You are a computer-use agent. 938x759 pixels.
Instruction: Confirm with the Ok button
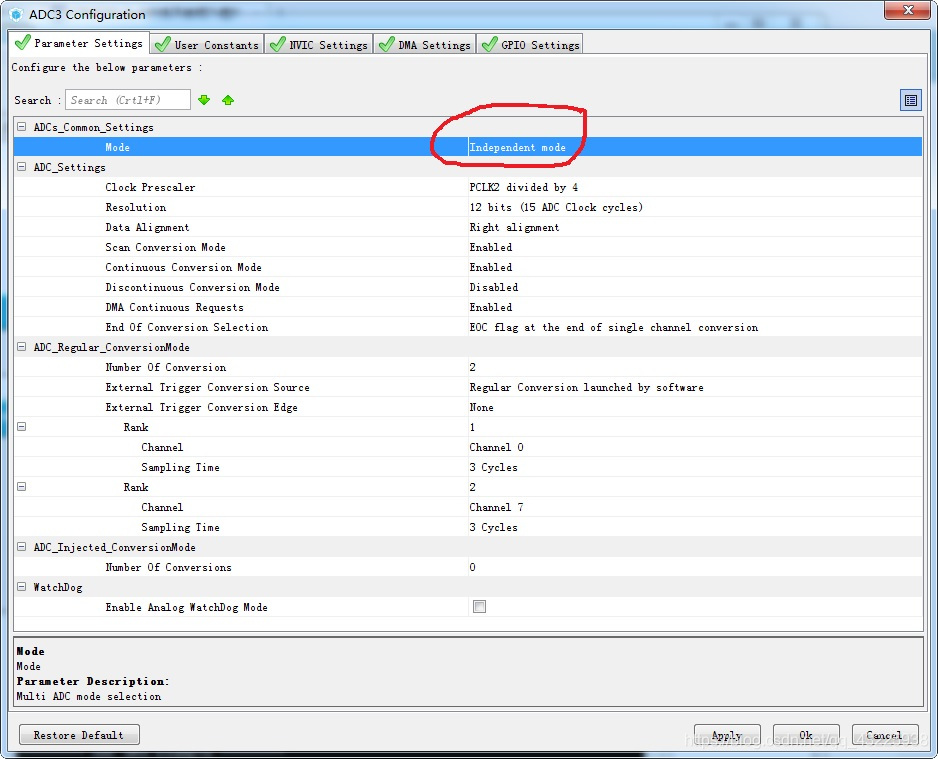point(805,735)
